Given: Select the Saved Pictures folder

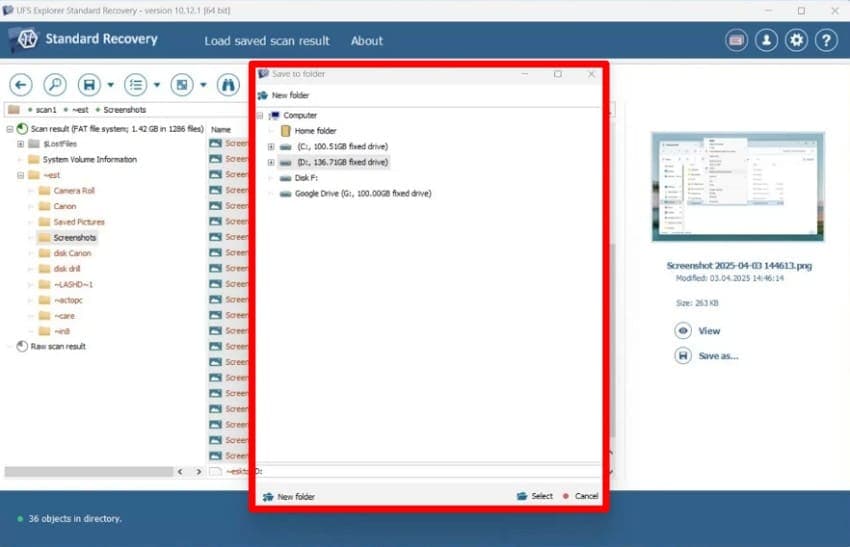Looking at the screenshot, I should coord(79,222).
